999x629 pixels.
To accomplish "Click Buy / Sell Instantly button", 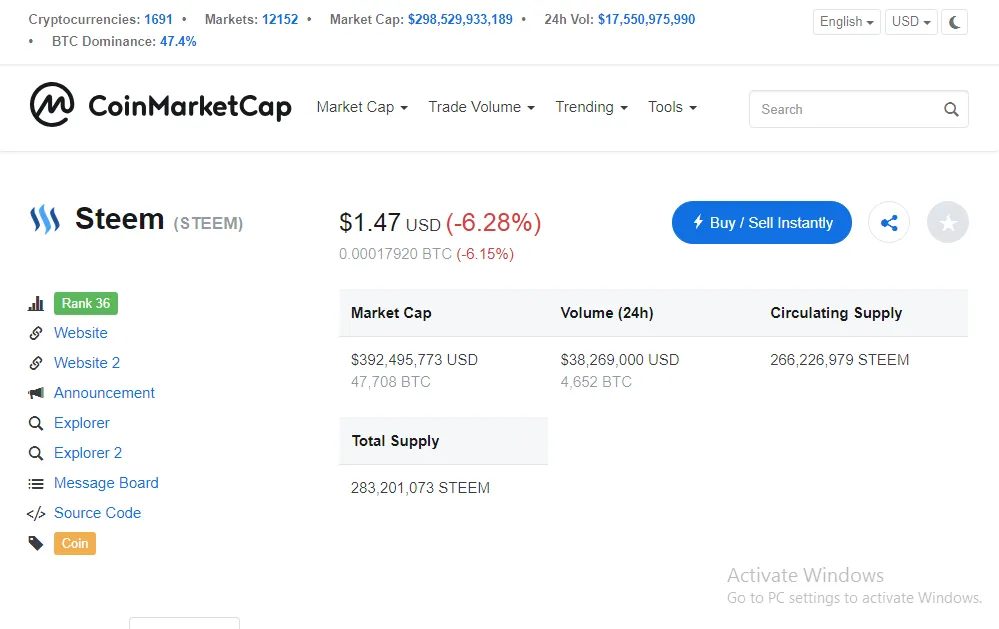I will tap(761, 222).
